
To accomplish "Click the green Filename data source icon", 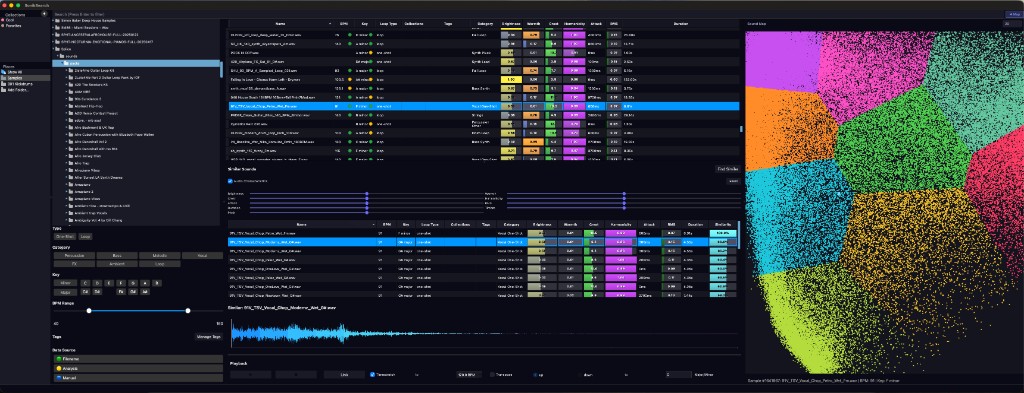I will click(58, 358).
